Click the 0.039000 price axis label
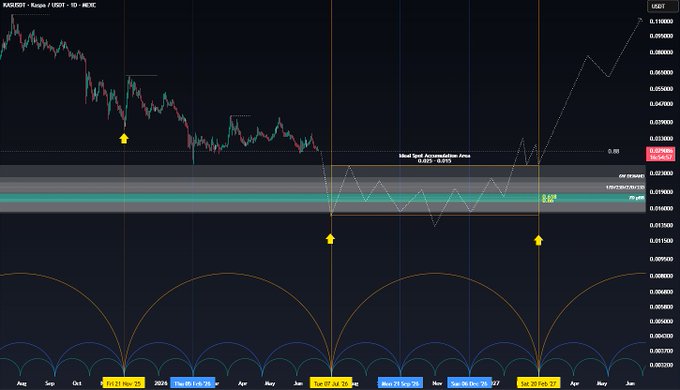The width and height of the screenshot is (680, 390). point(661,122)
